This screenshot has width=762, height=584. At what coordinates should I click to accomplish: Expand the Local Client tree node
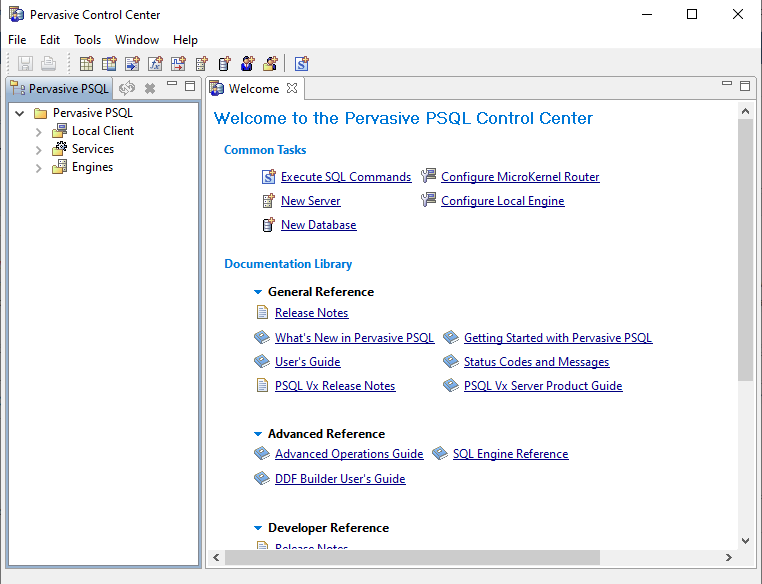coord(38,132)
